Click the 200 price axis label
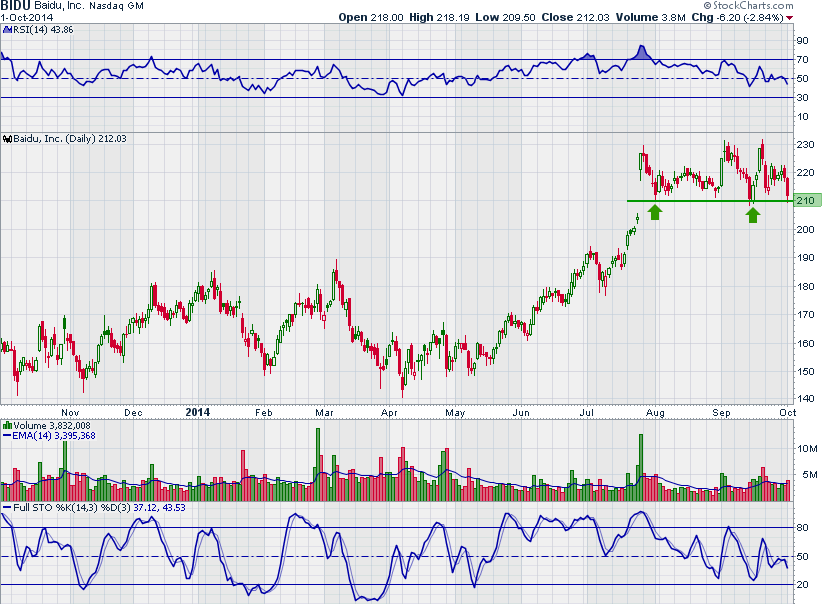Image resolution: width=822 pixels, height=604 pixels. tap(805, 230)
